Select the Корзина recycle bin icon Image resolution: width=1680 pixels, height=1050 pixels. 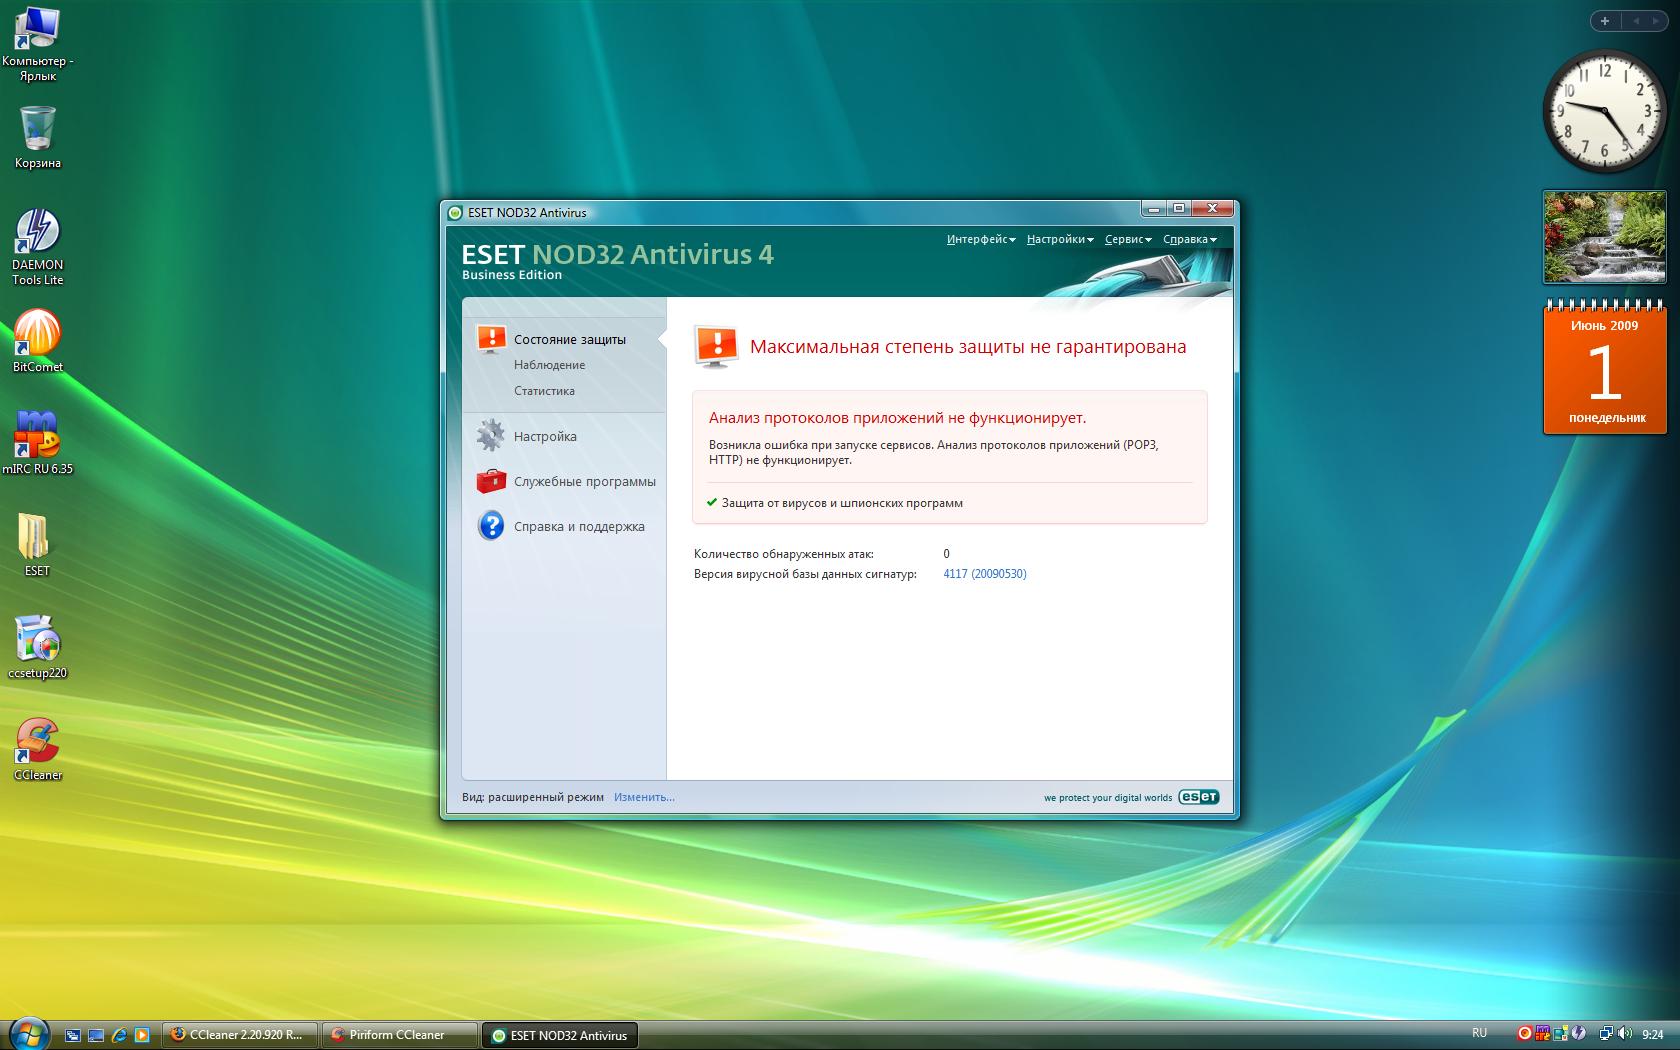[x=38, y=137]
